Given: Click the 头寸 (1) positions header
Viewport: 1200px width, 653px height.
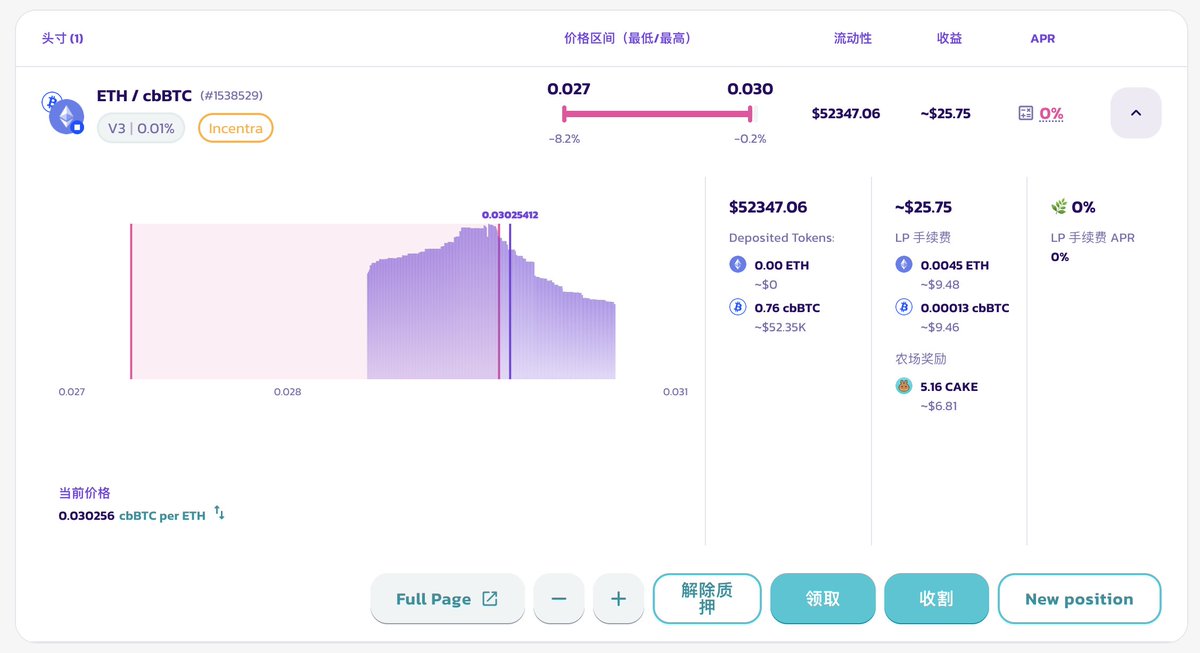Looking at the screenshot, I should coord(62,38).
